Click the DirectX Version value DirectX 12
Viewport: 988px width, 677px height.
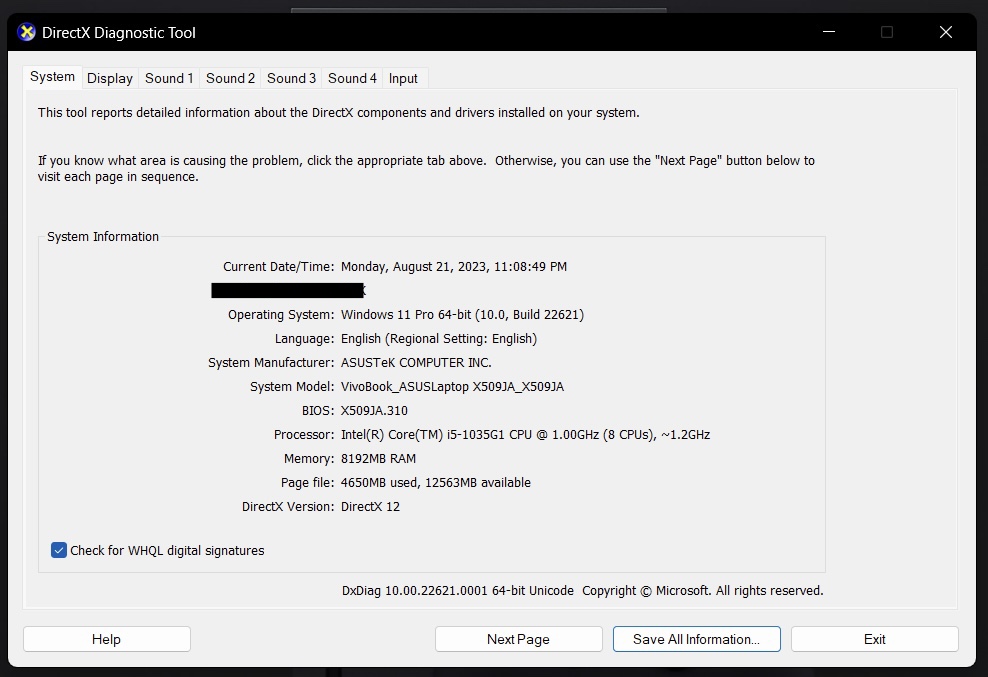[370, 506]
